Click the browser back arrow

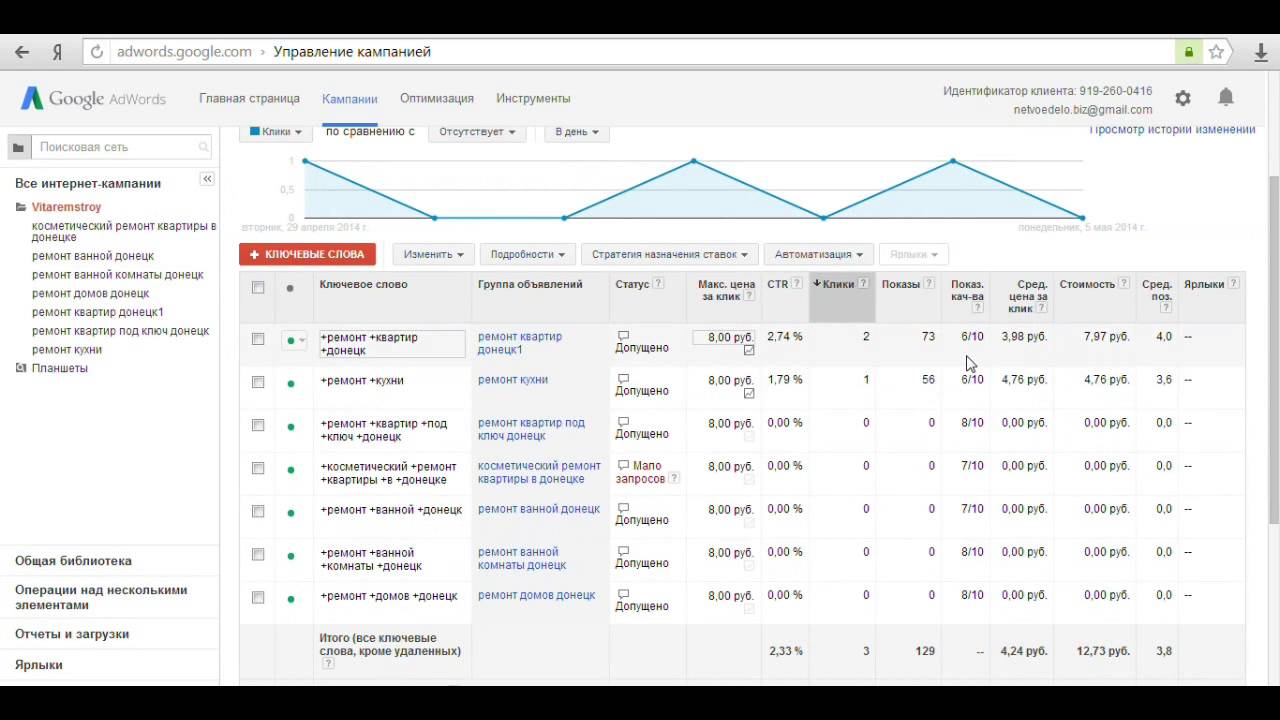pos(22,52)
